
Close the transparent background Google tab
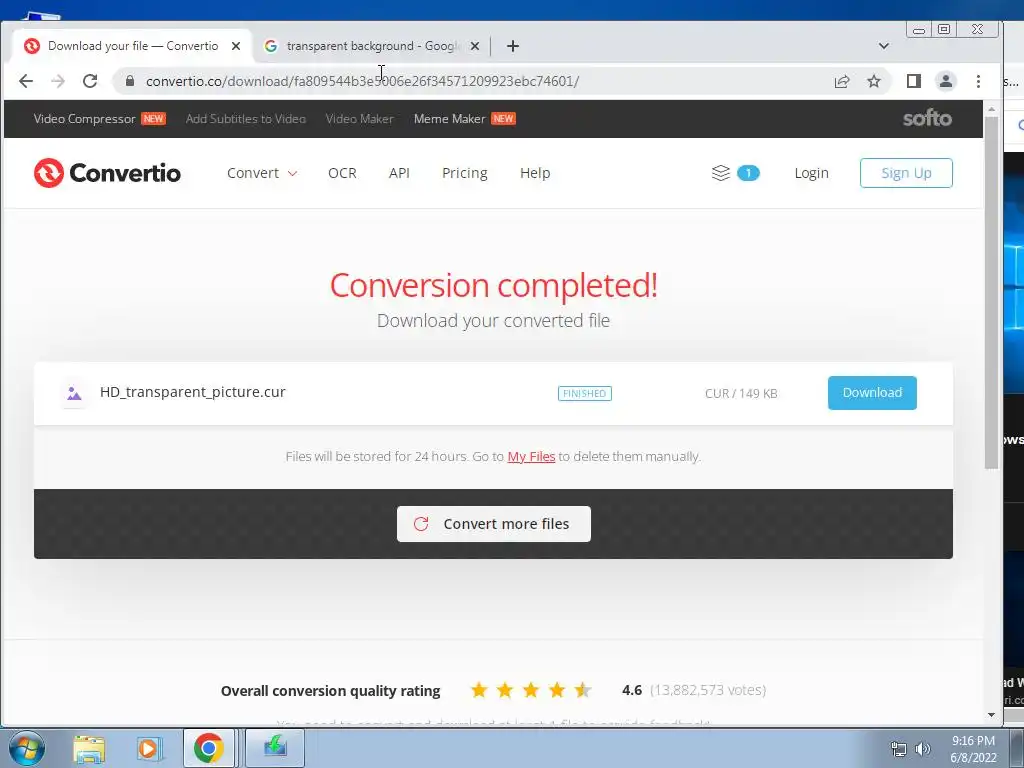(x=475, y=46)
